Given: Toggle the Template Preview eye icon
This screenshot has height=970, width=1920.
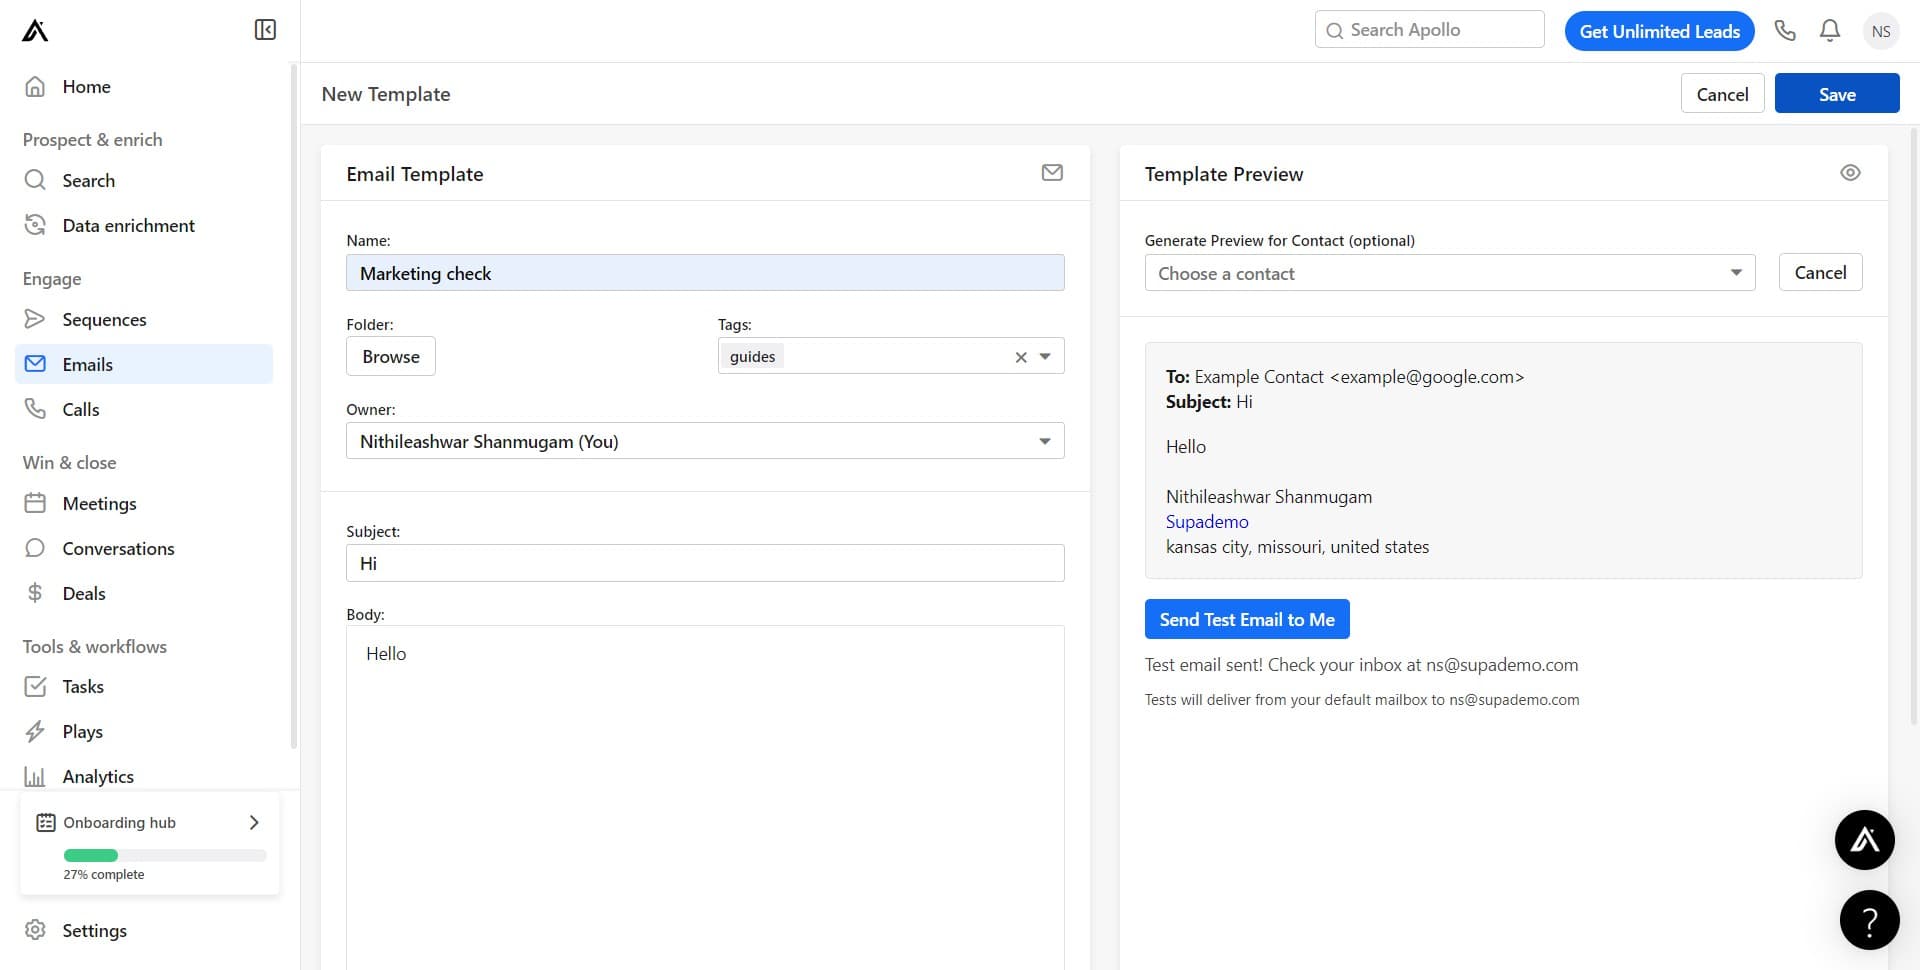Looking at the screenshot, I should point(1849,173).
